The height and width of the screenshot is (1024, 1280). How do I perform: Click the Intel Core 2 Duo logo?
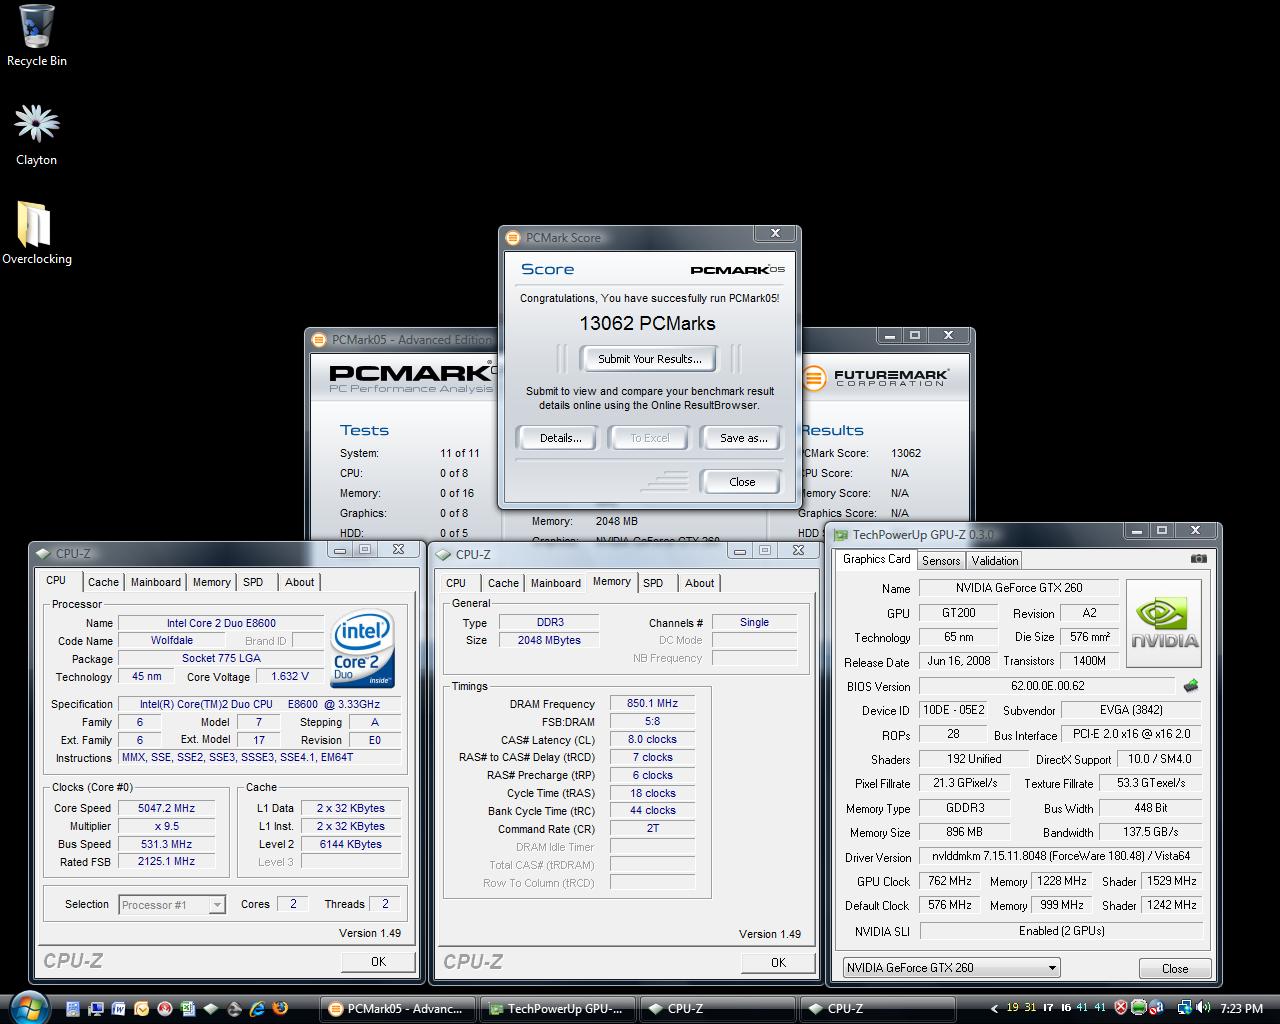363,648
